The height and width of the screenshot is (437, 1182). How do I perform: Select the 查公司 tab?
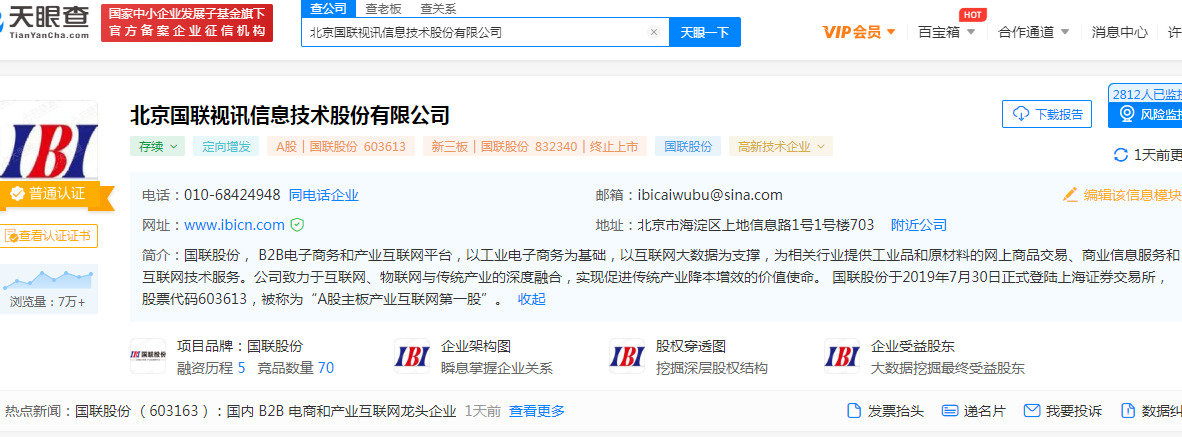[329, 8]
